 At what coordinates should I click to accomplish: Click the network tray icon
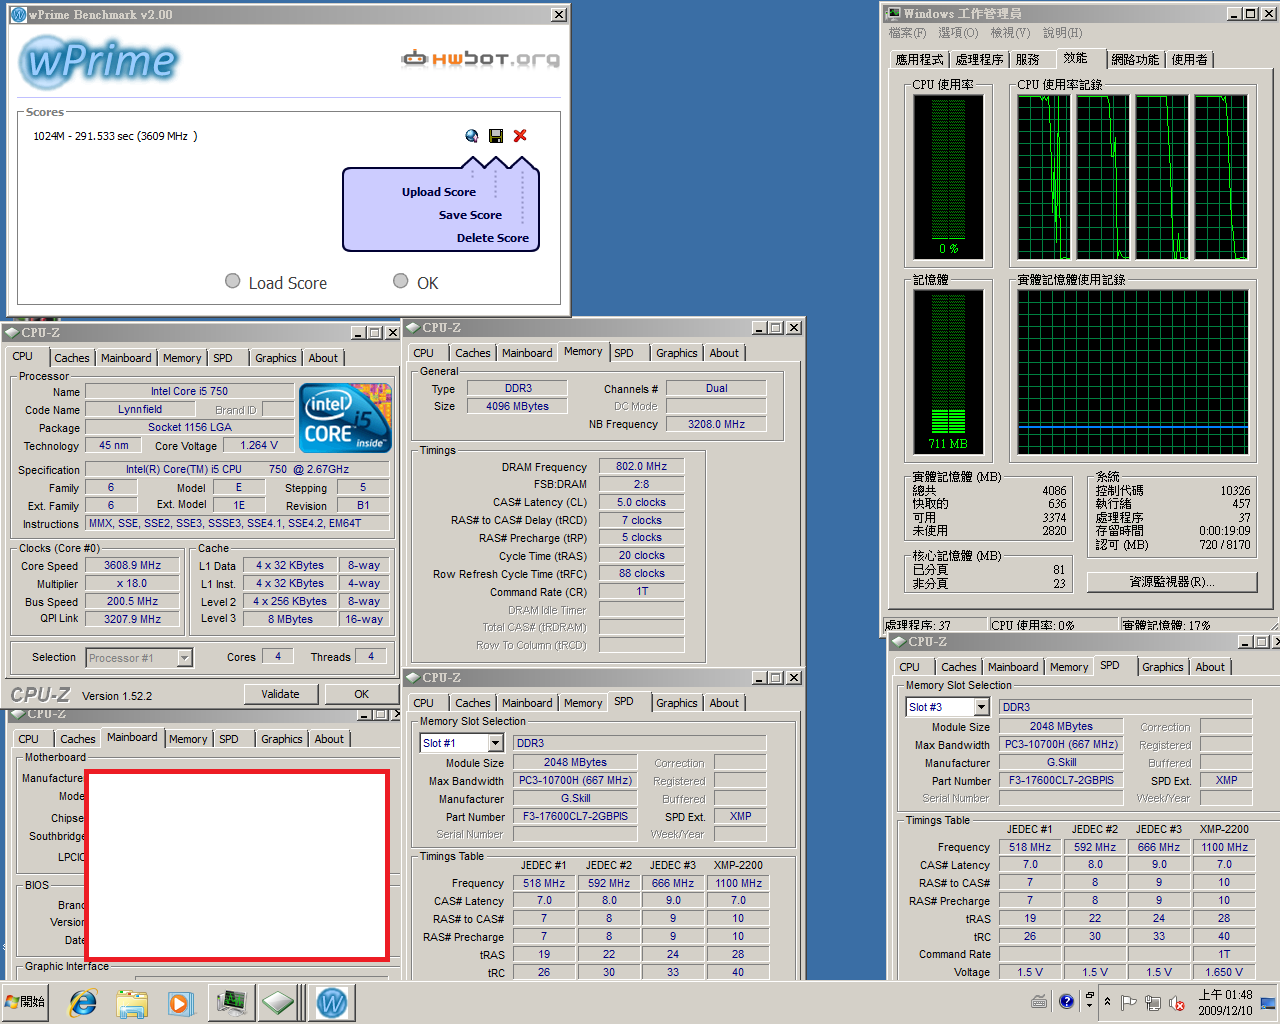[1153, 1002]
